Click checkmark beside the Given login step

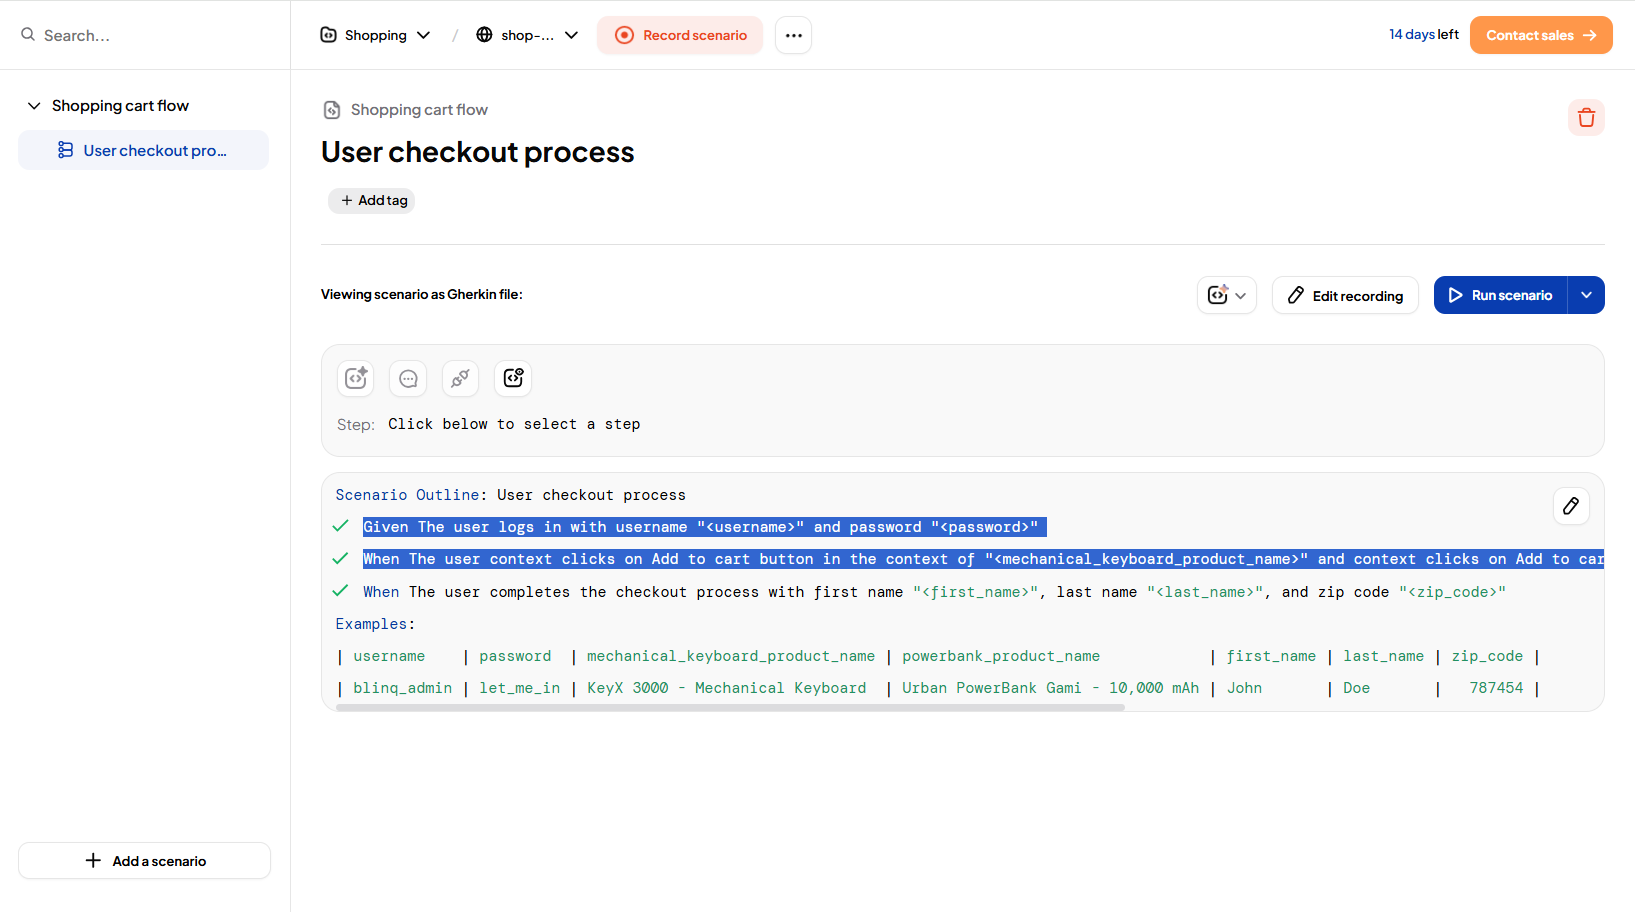point(340,527)
